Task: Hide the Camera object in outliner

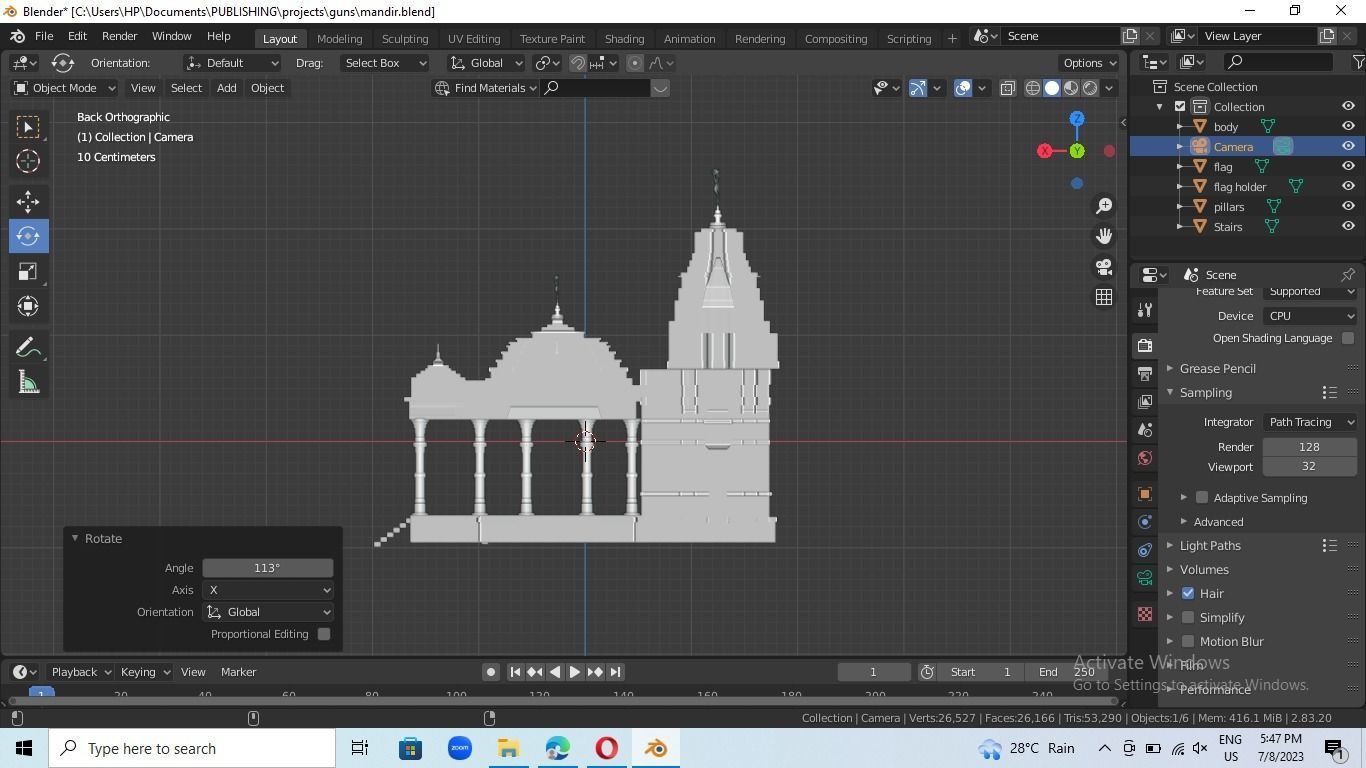Action: 1348,146
